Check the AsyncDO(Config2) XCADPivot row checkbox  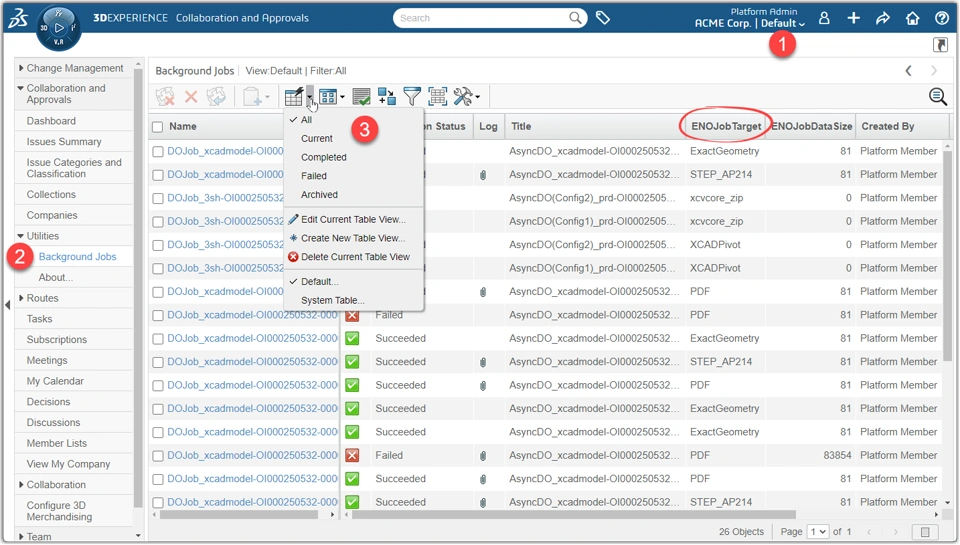click(158, 245)
